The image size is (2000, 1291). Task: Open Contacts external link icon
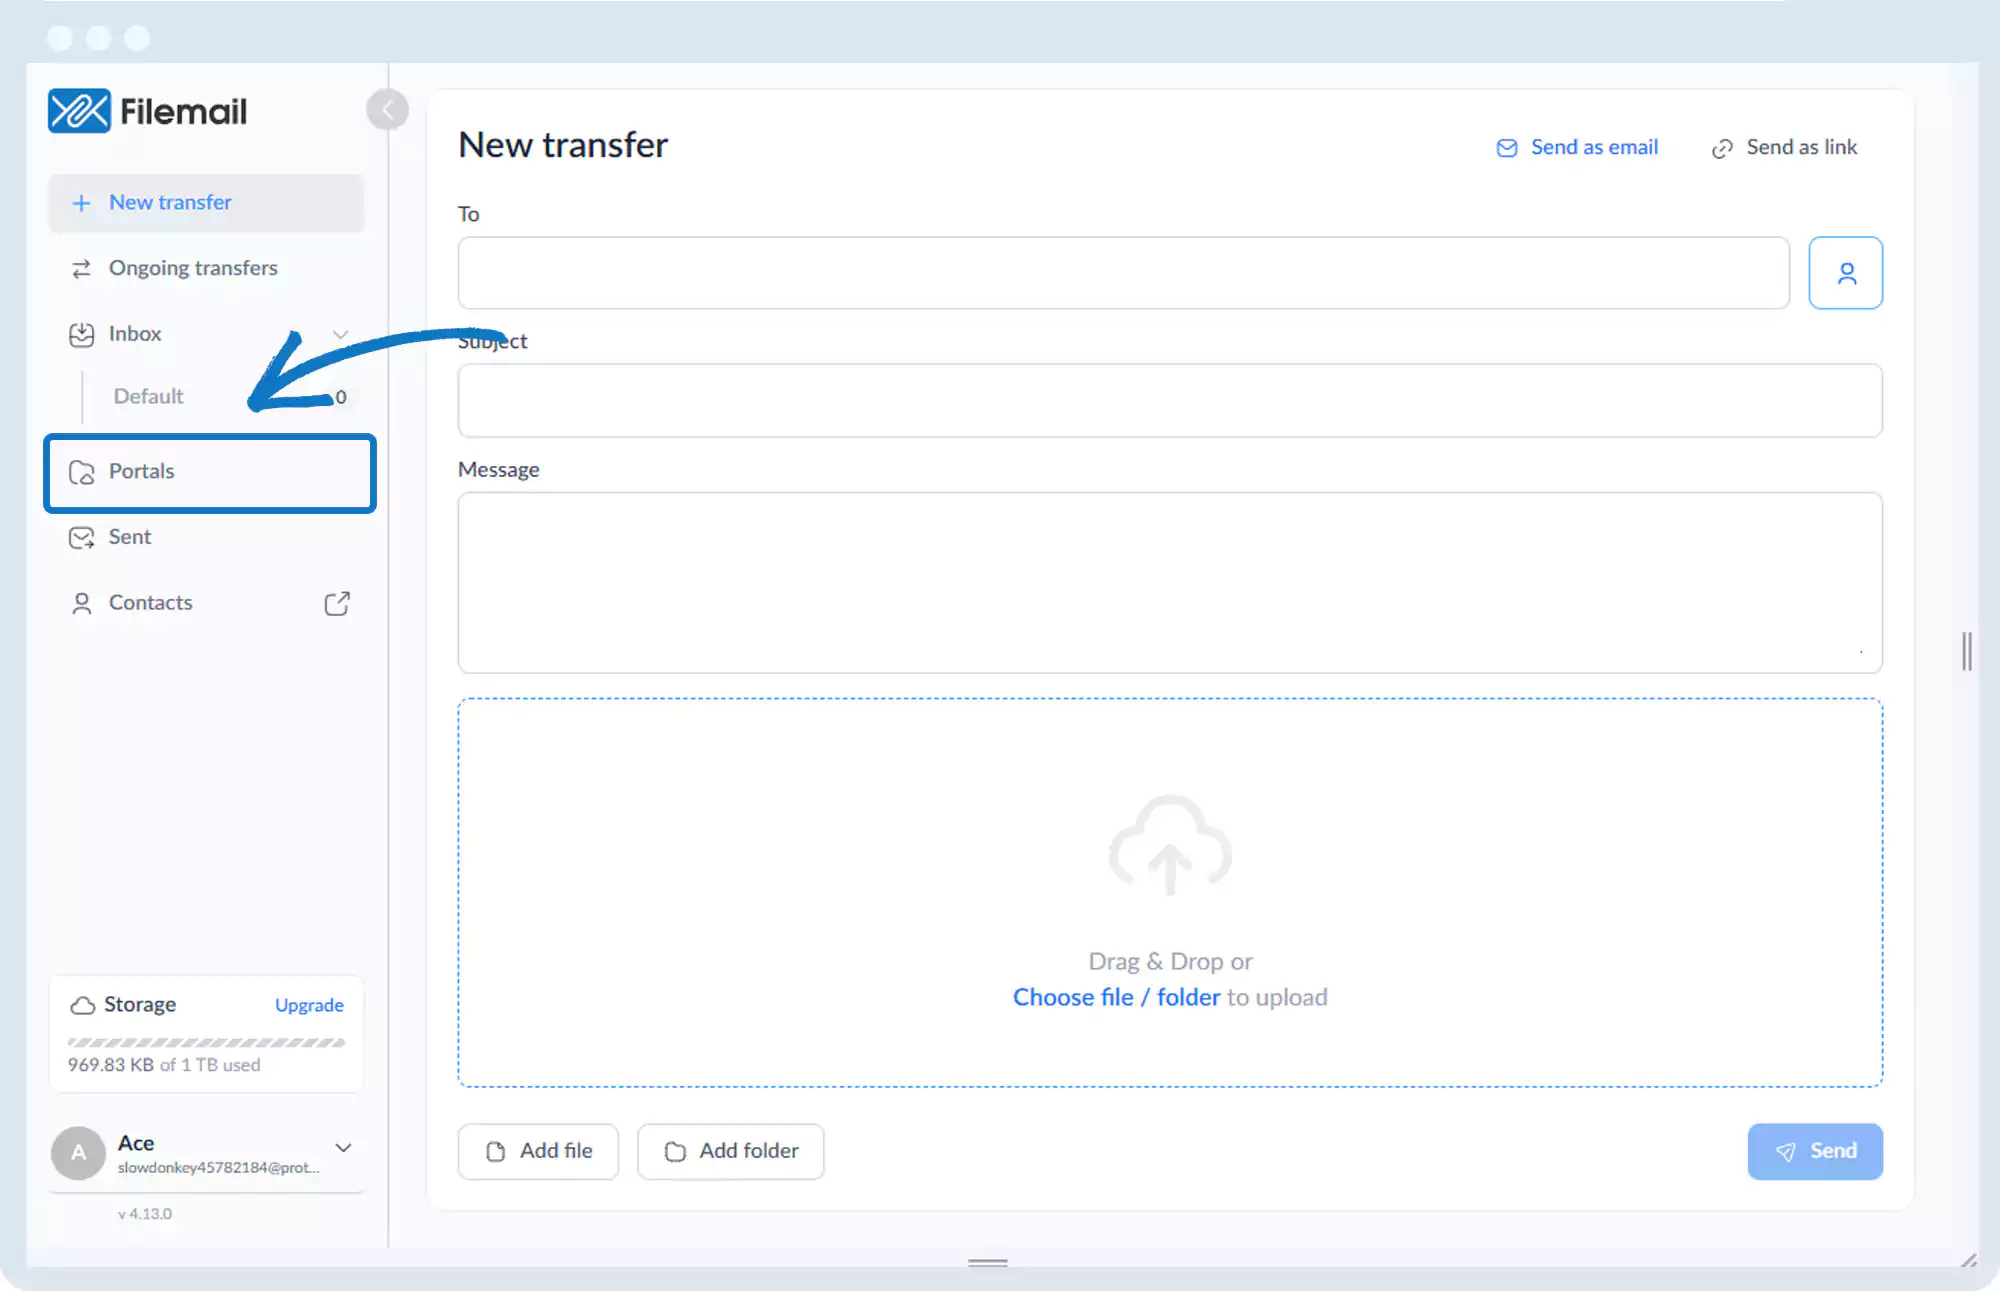(337, 603)
